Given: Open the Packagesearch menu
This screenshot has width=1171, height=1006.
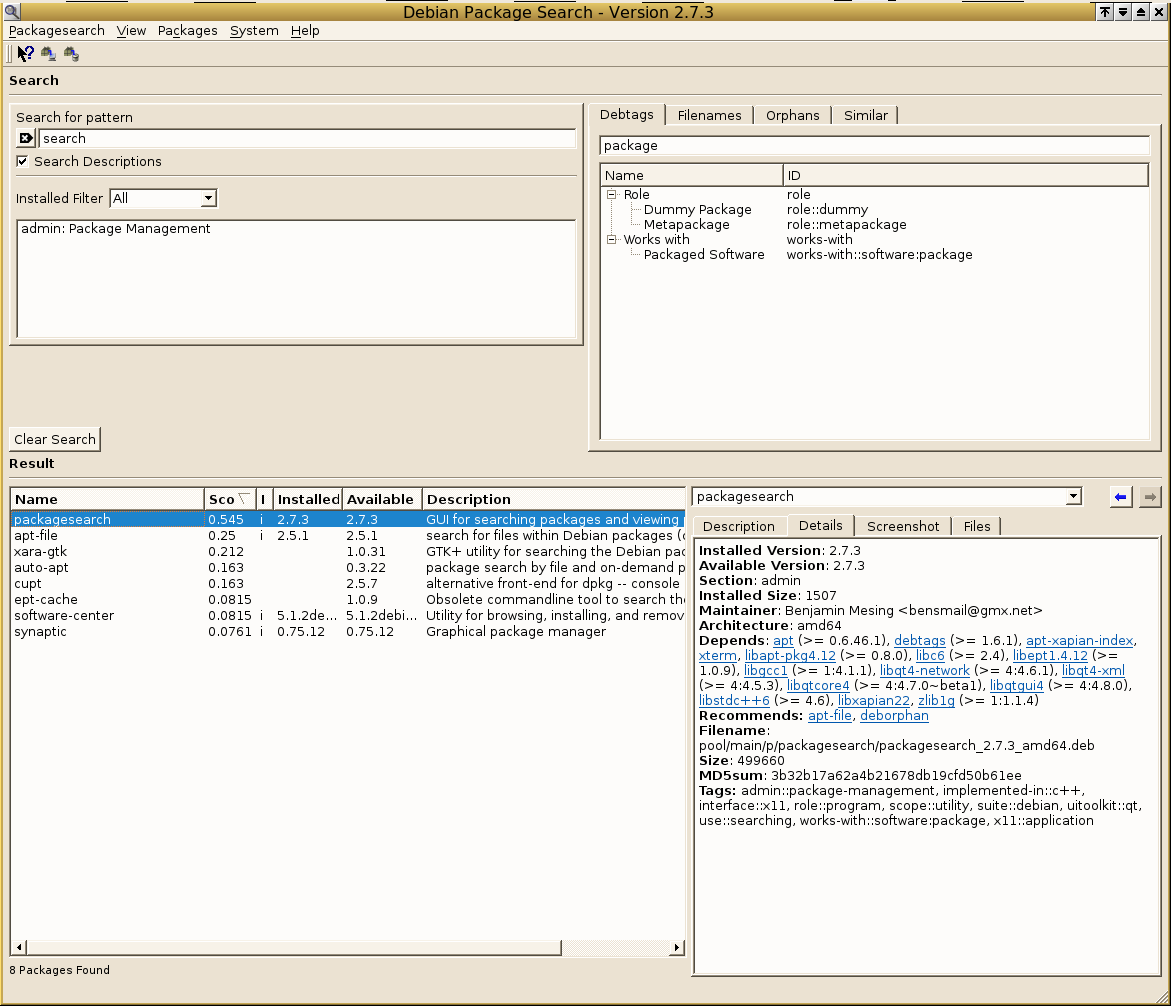Looking at the screenshot, I should coord(57,31).
